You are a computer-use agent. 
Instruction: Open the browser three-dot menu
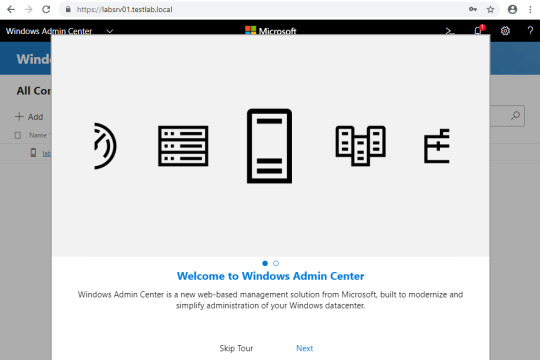[x=530, y=9]
